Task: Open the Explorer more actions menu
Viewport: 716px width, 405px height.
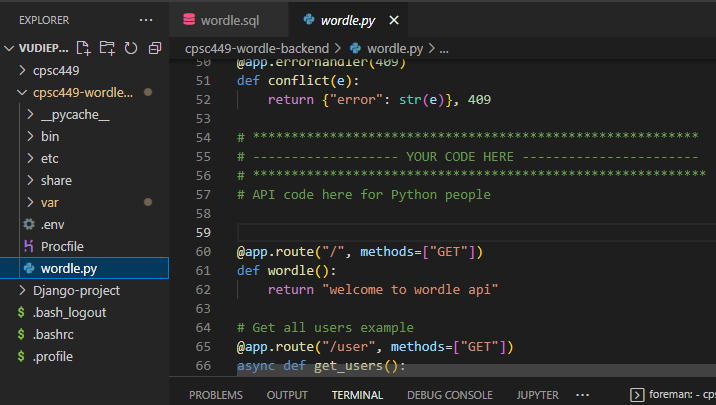Action: (146, 19)
